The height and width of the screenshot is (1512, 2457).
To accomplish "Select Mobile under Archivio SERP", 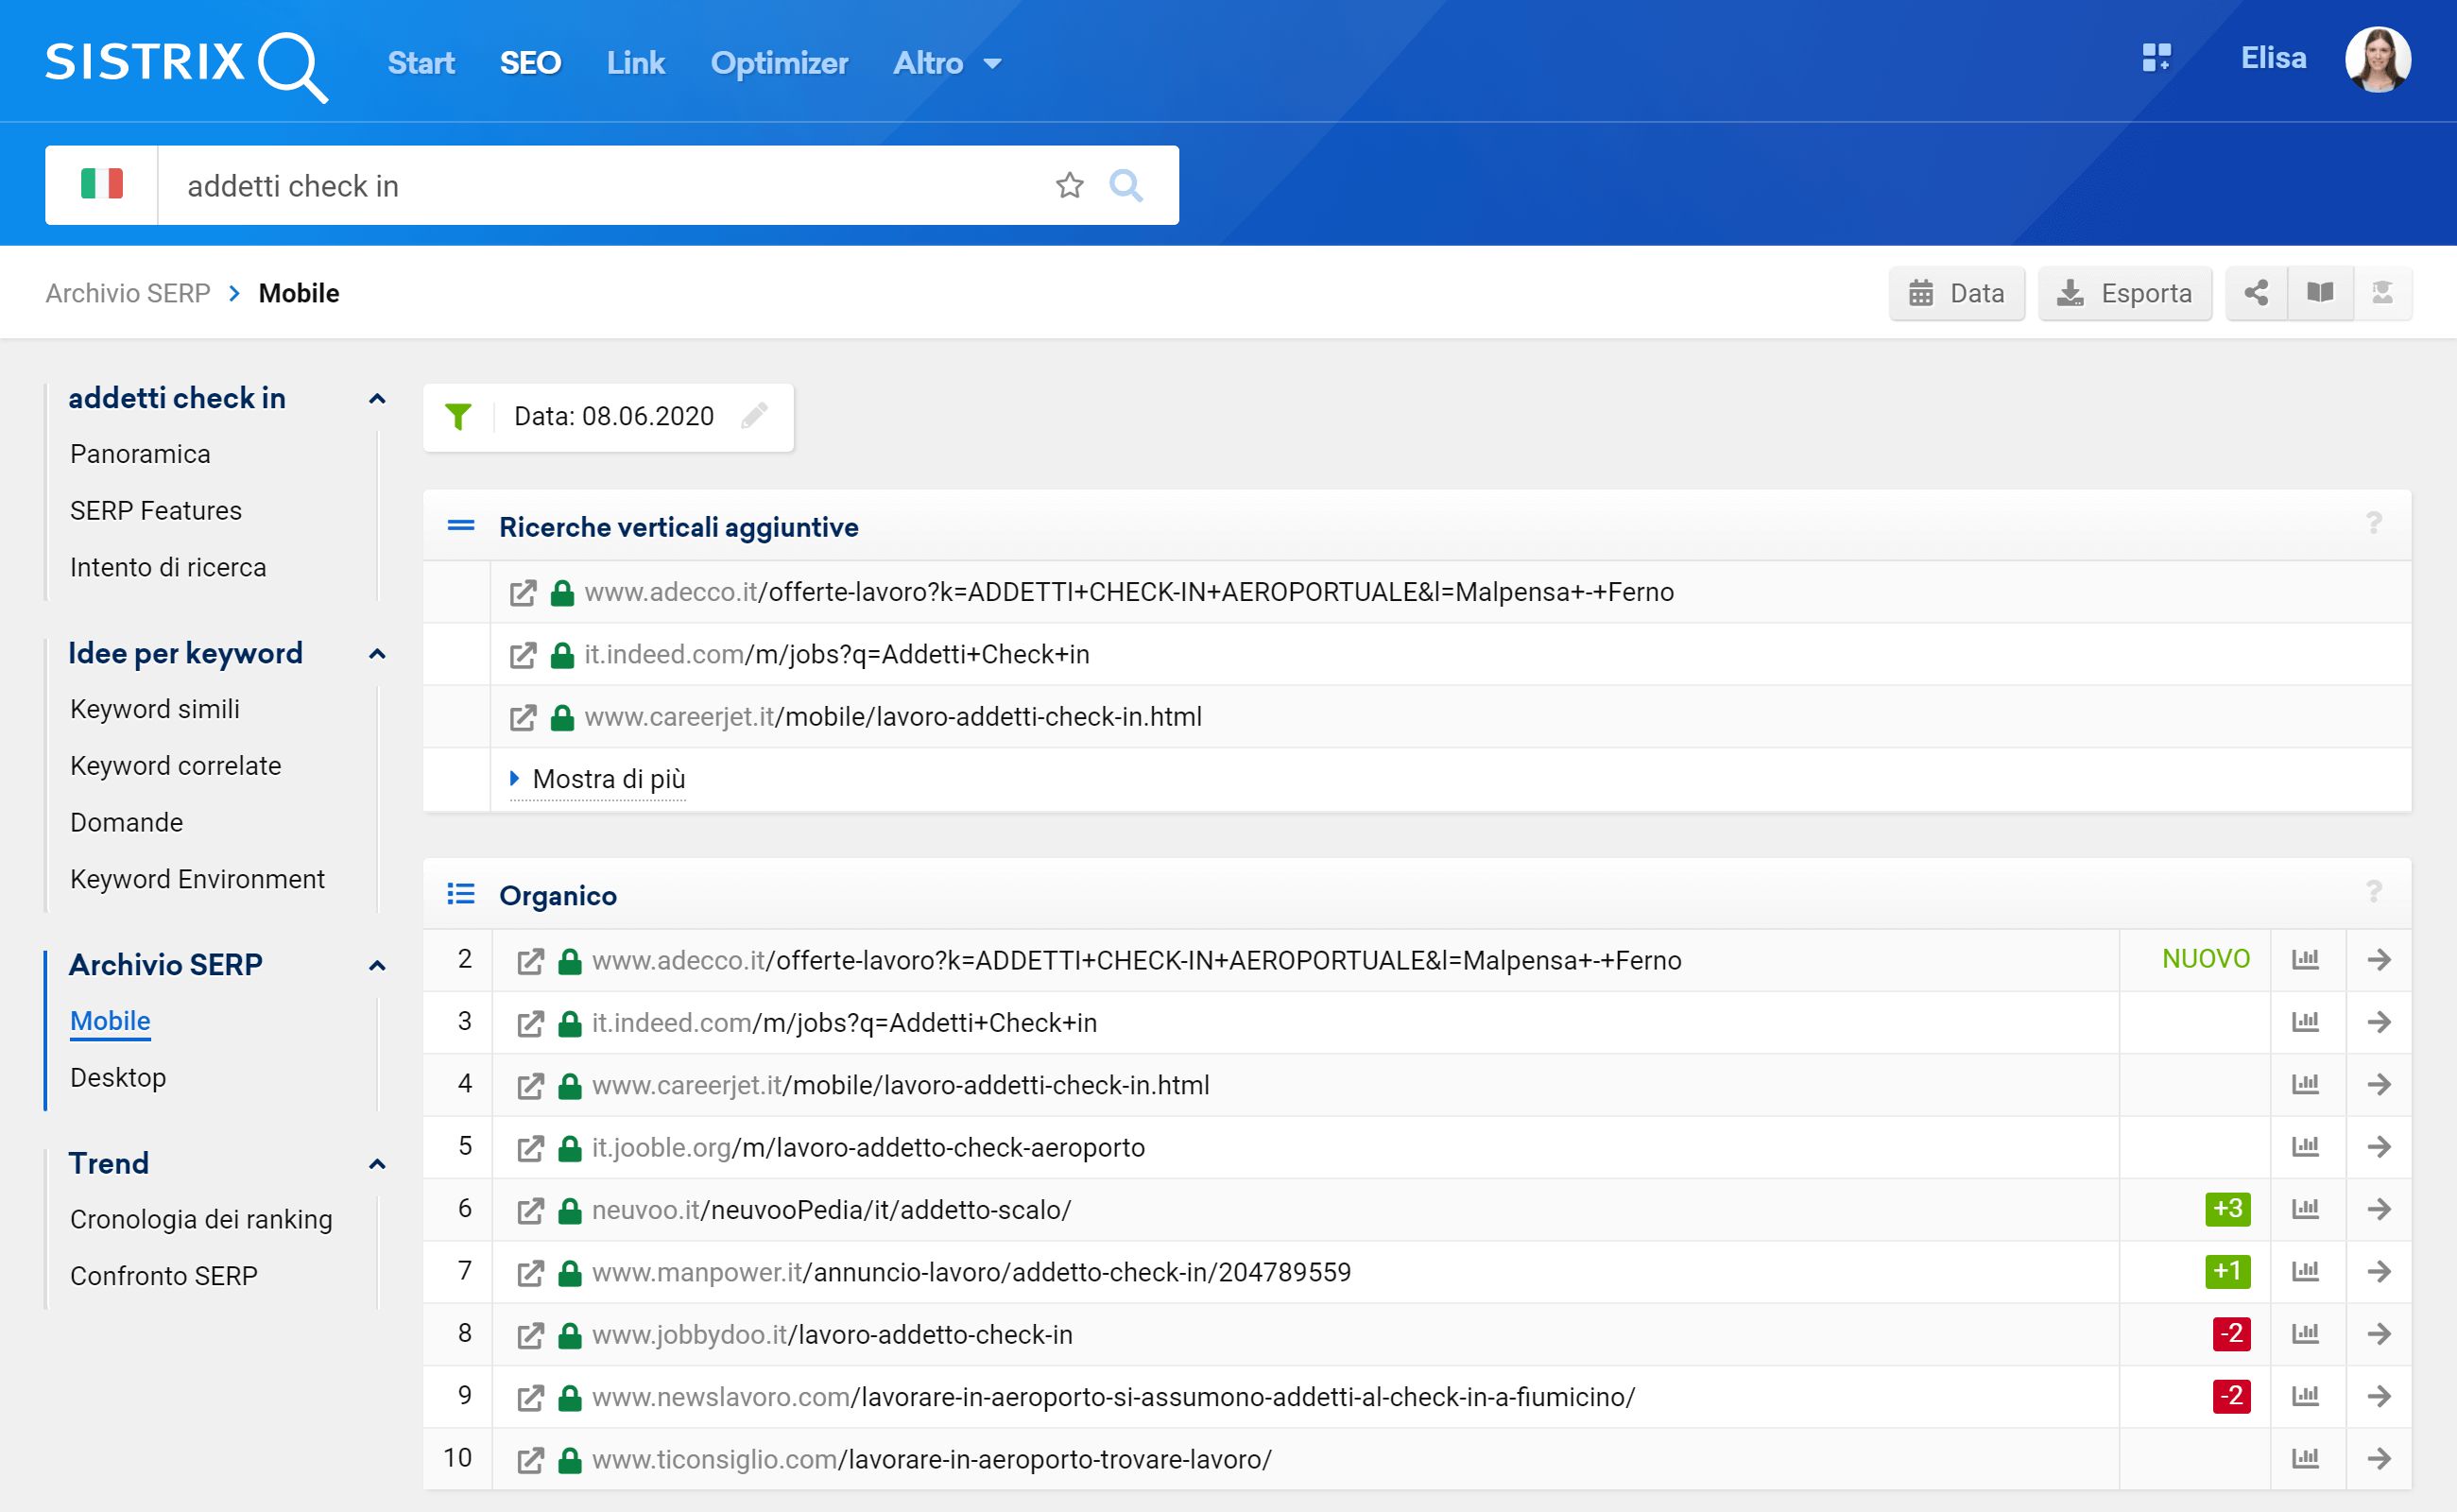I will click(110, 1022).
